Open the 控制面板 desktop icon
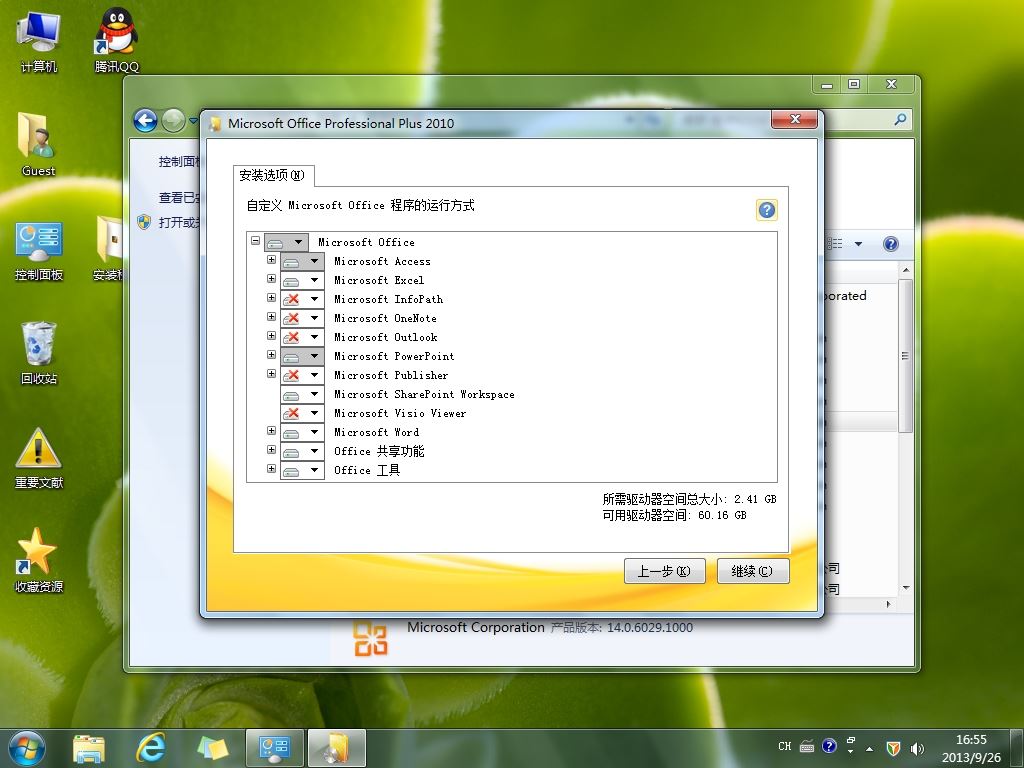The image size is (1024, 768). point(39,251)
